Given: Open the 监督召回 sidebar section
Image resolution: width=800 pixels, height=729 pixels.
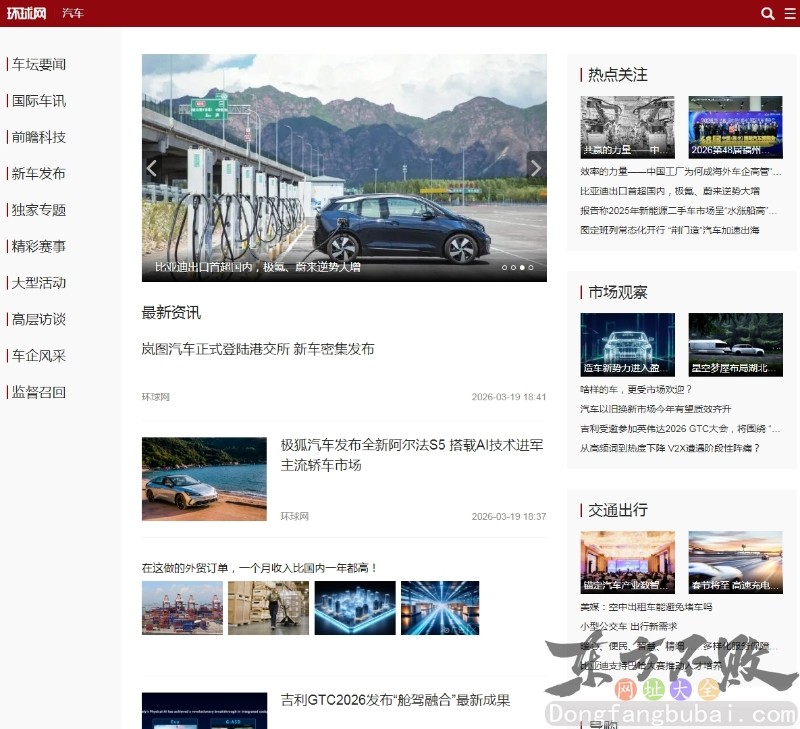Looking at the screenshot, I should click(x=37, y=393).
